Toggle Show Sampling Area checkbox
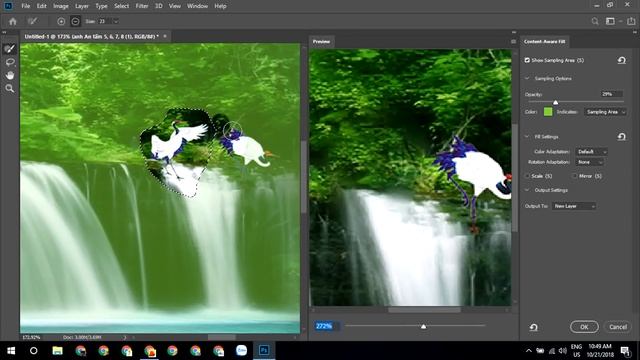The height and width of the screenshot is (360, 640). [527, 60]
